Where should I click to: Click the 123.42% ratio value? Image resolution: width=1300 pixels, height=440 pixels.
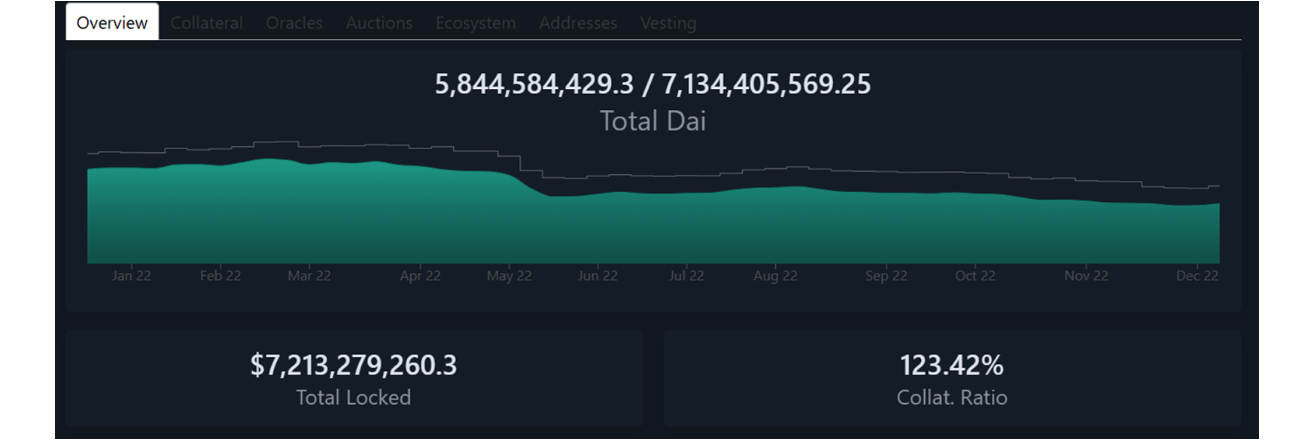pos(951,366)
